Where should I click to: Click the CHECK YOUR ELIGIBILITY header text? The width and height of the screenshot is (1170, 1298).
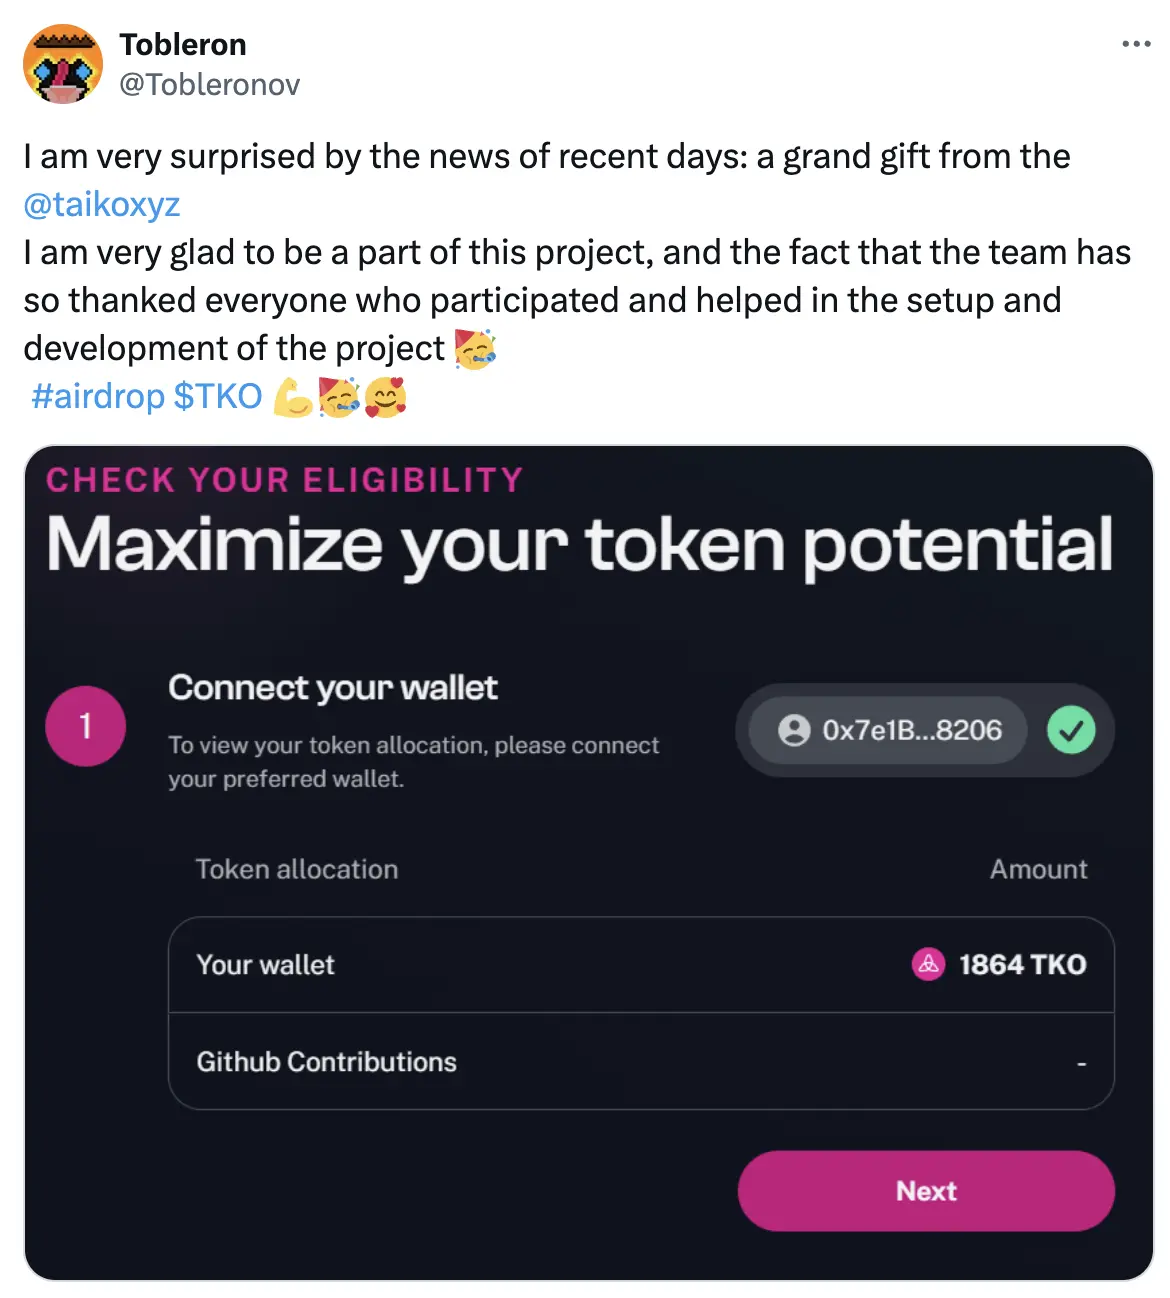[285, 480]
